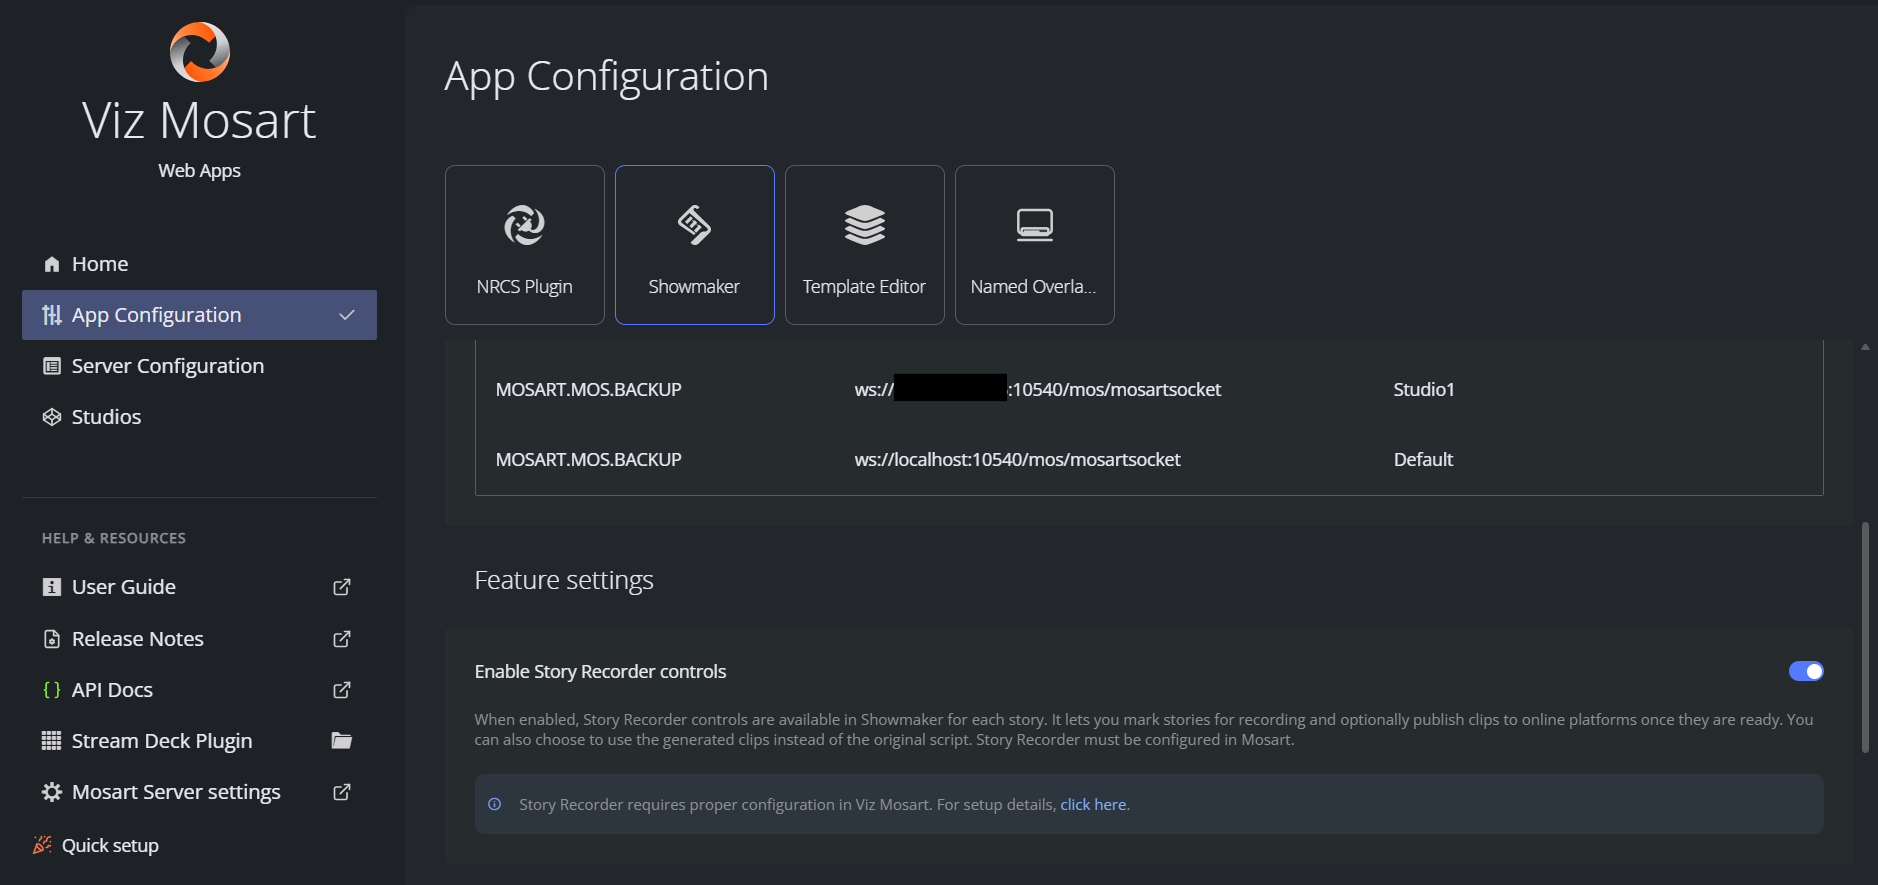1878x885 pixels.
Task: Select the Default cell in the connections table
Action: click(x=1423, y=460)
